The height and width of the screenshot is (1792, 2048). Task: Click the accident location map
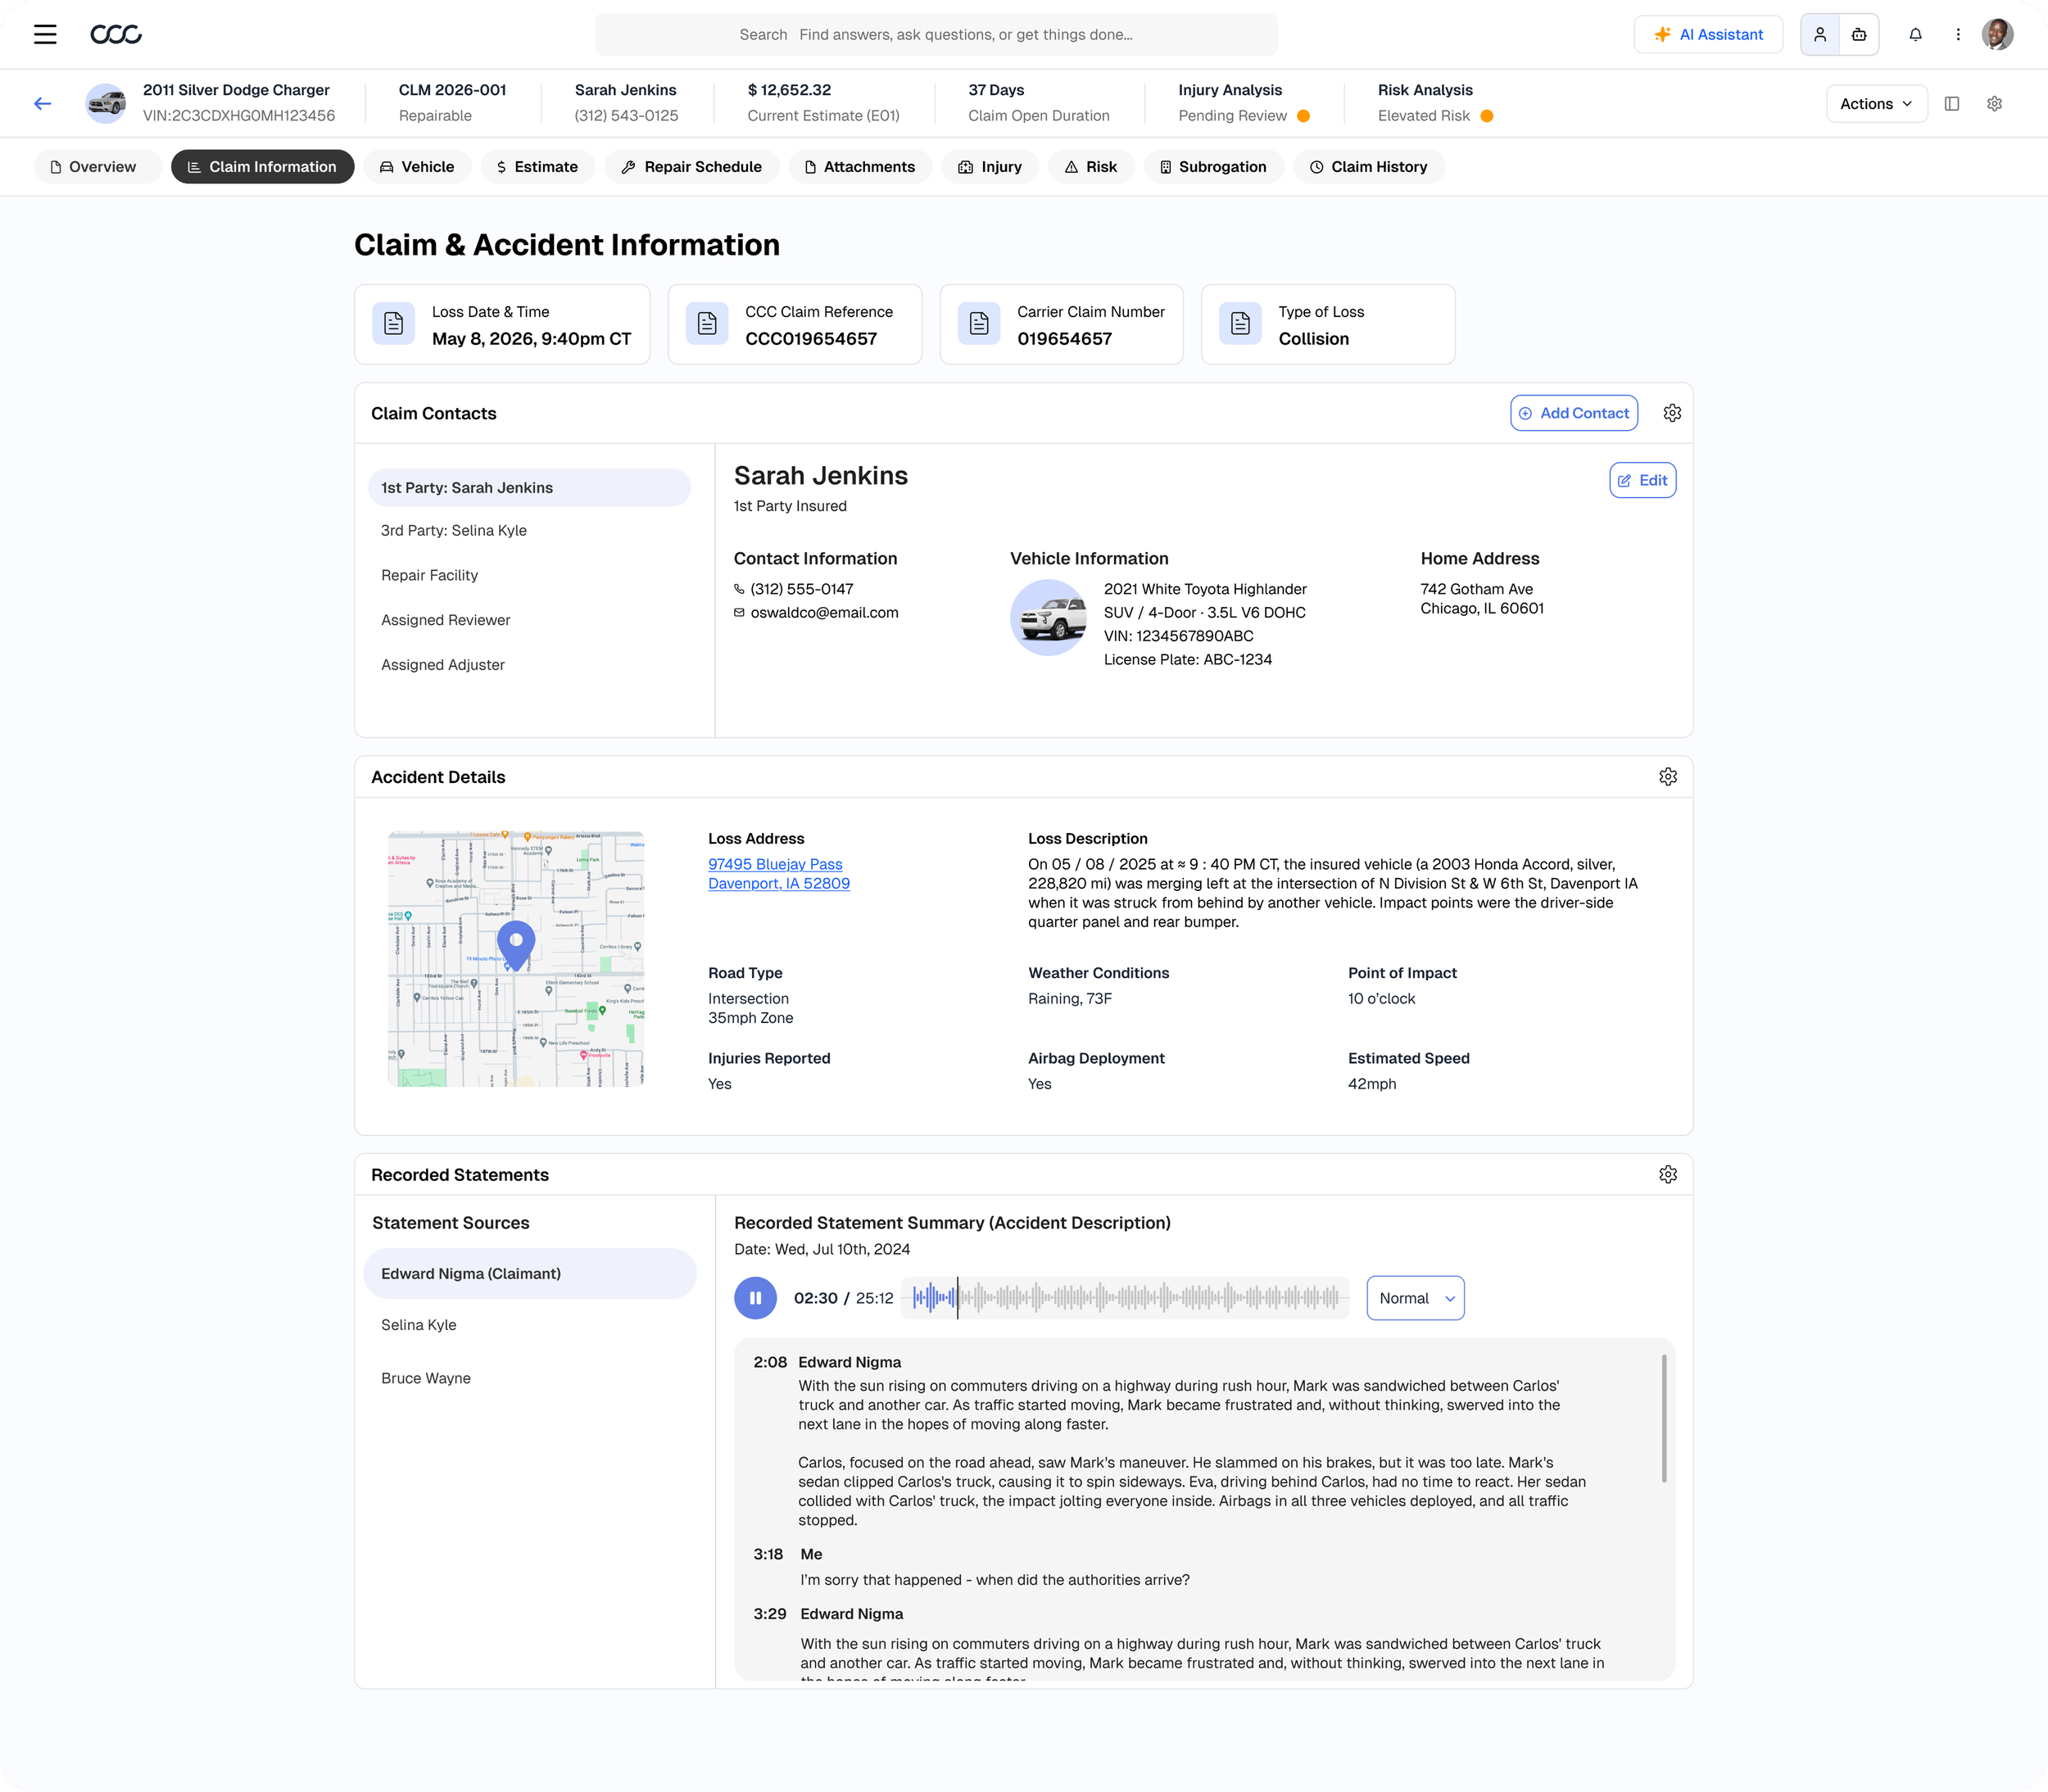pos(516,958)
